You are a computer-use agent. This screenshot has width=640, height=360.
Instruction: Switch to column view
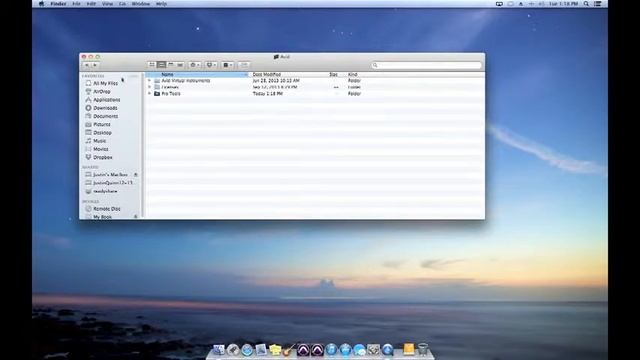click(x=171, y=65)
